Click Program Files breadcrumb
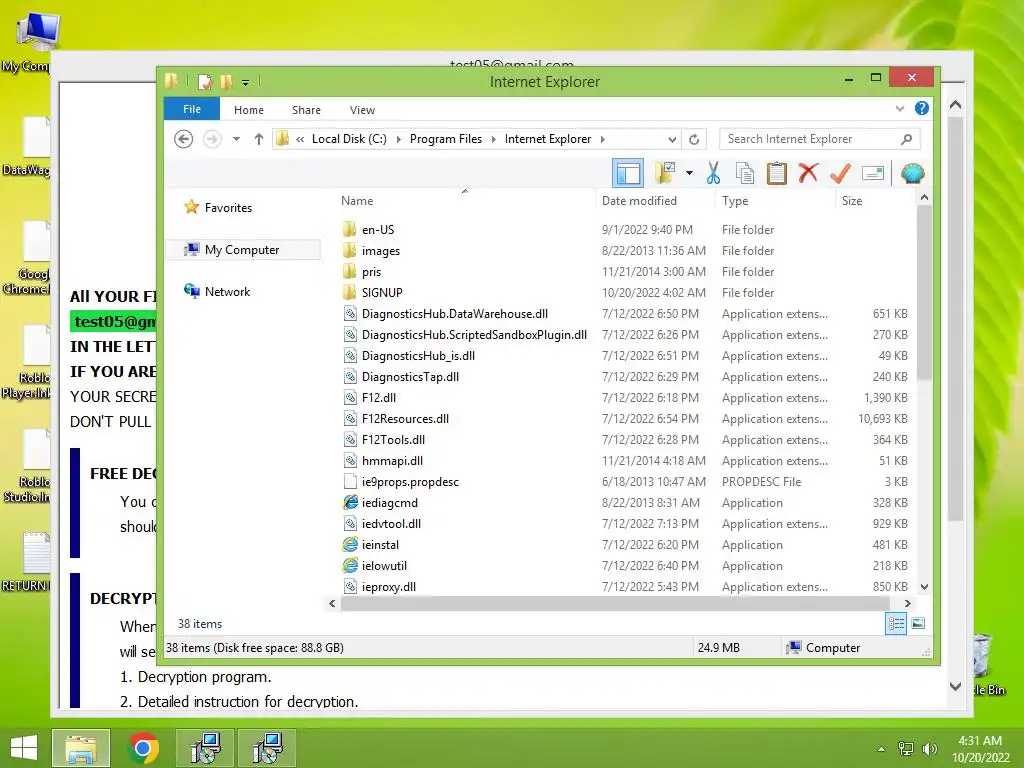1024x768 pixels. click(445, 139)
